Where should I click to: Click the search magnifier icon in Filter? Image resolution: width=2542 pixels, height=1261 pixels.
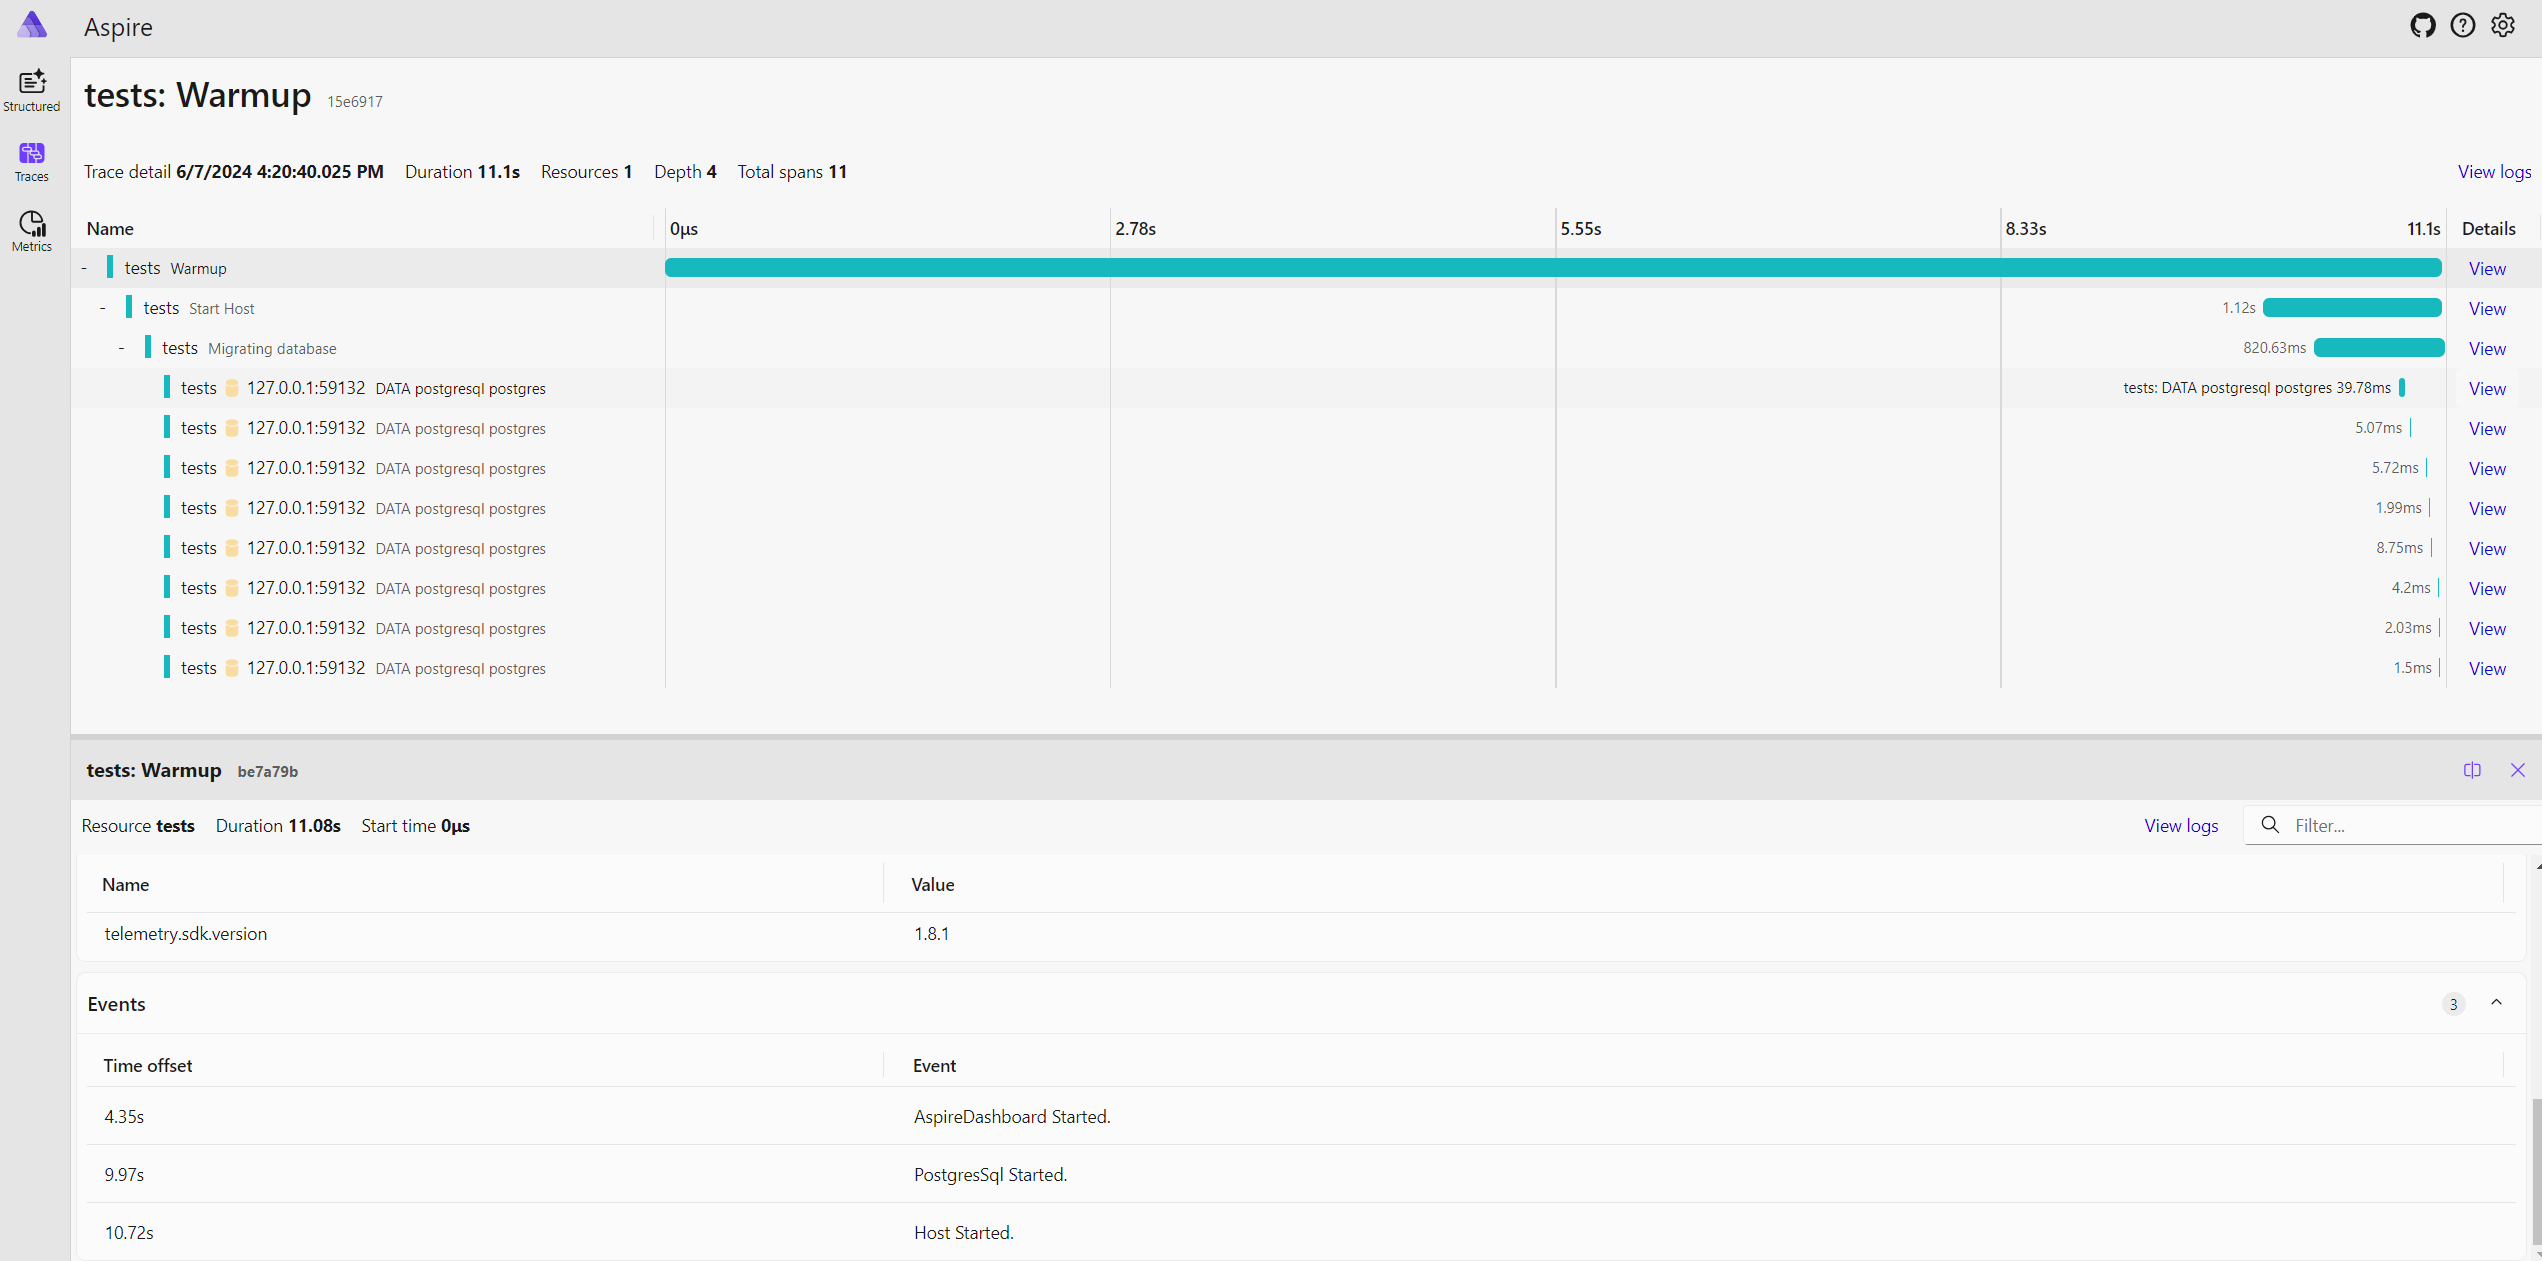[x=2270, y=825]
